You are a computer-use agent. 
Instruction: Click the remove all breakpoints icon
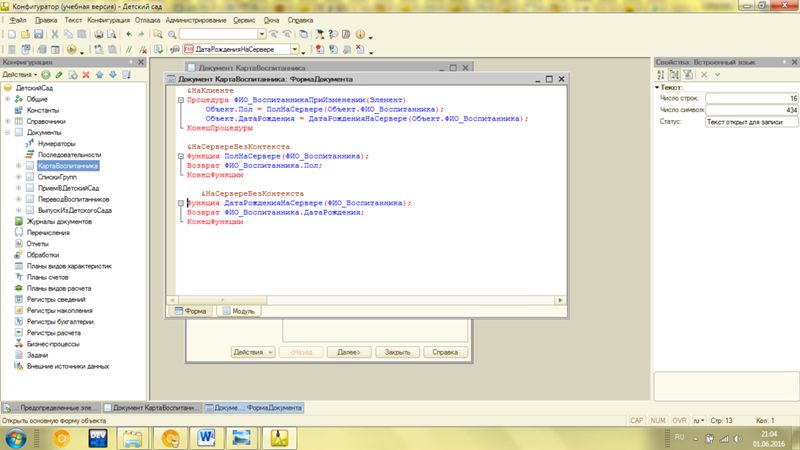click(x=360, y=49)
